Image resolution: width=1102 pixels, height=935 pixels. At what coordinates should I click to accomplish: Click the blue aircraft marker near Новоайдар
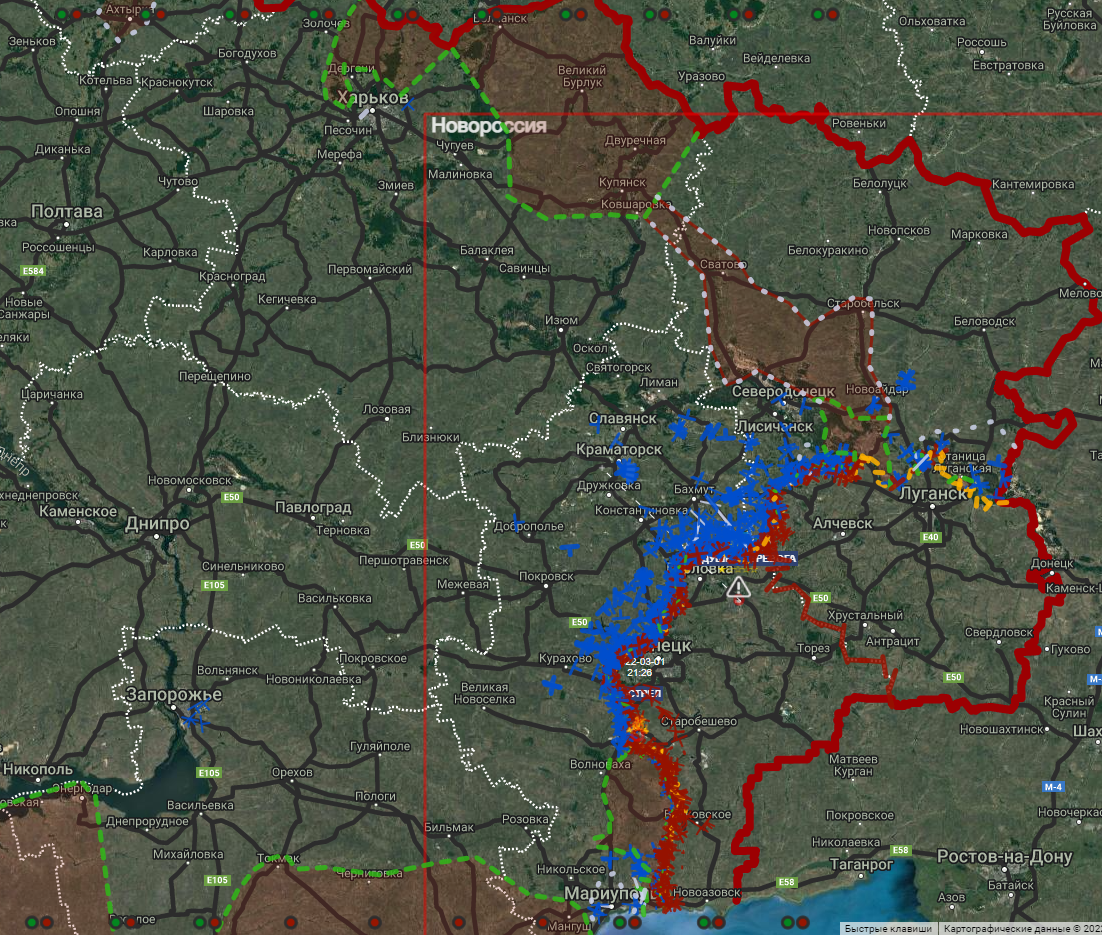coord(905,380)
